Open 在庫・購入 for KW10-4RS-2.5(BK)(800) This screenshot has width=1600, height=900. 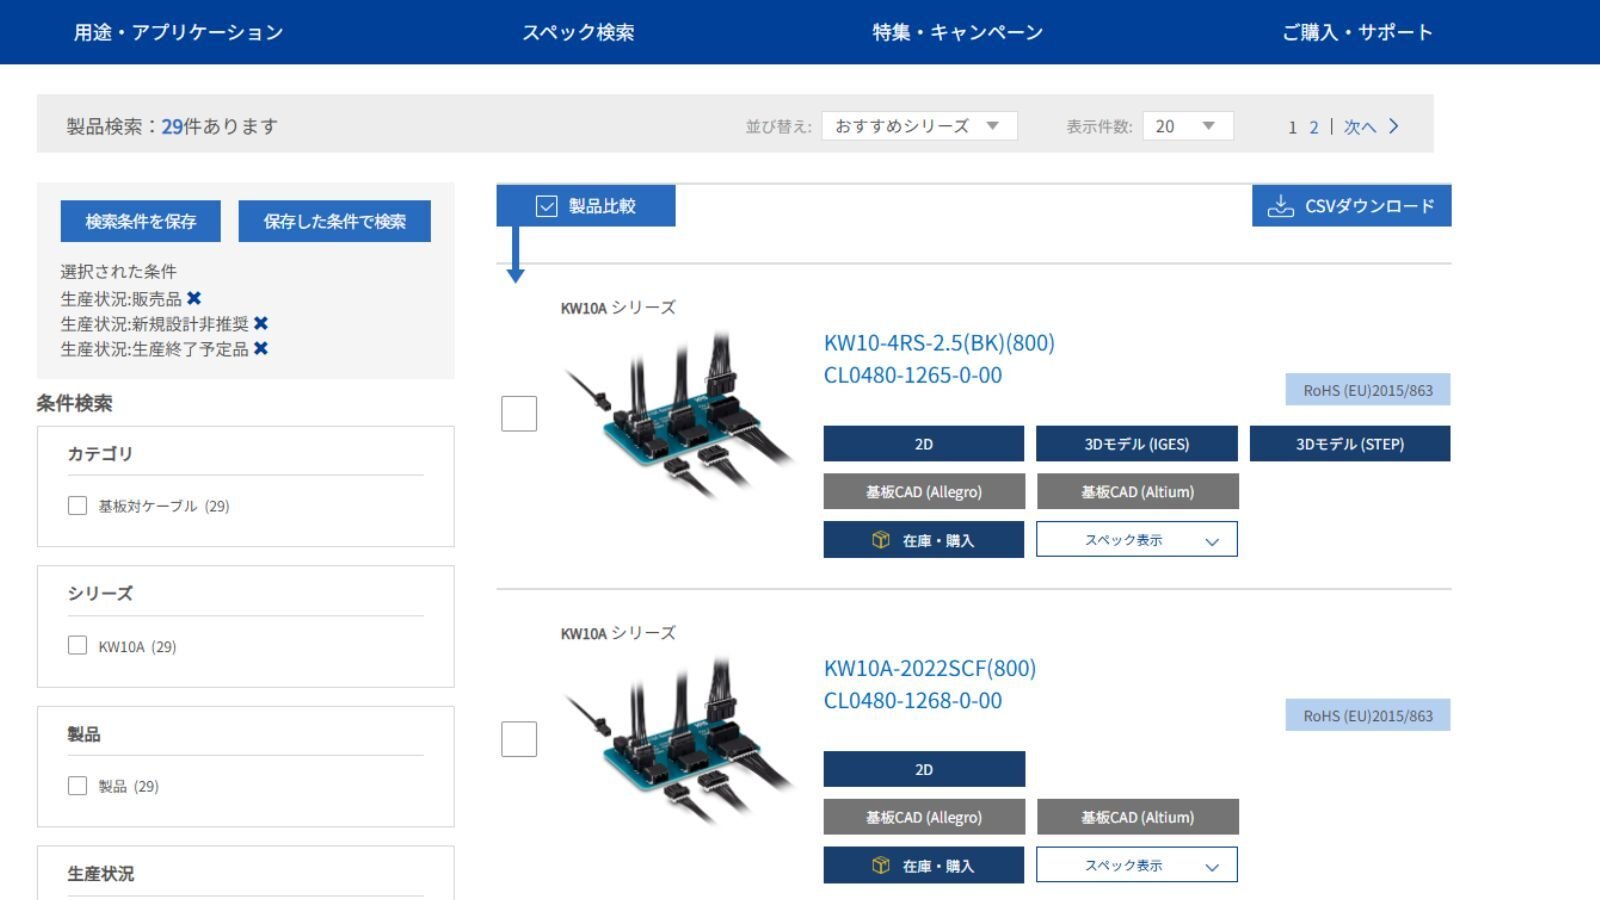click(923, 540)
